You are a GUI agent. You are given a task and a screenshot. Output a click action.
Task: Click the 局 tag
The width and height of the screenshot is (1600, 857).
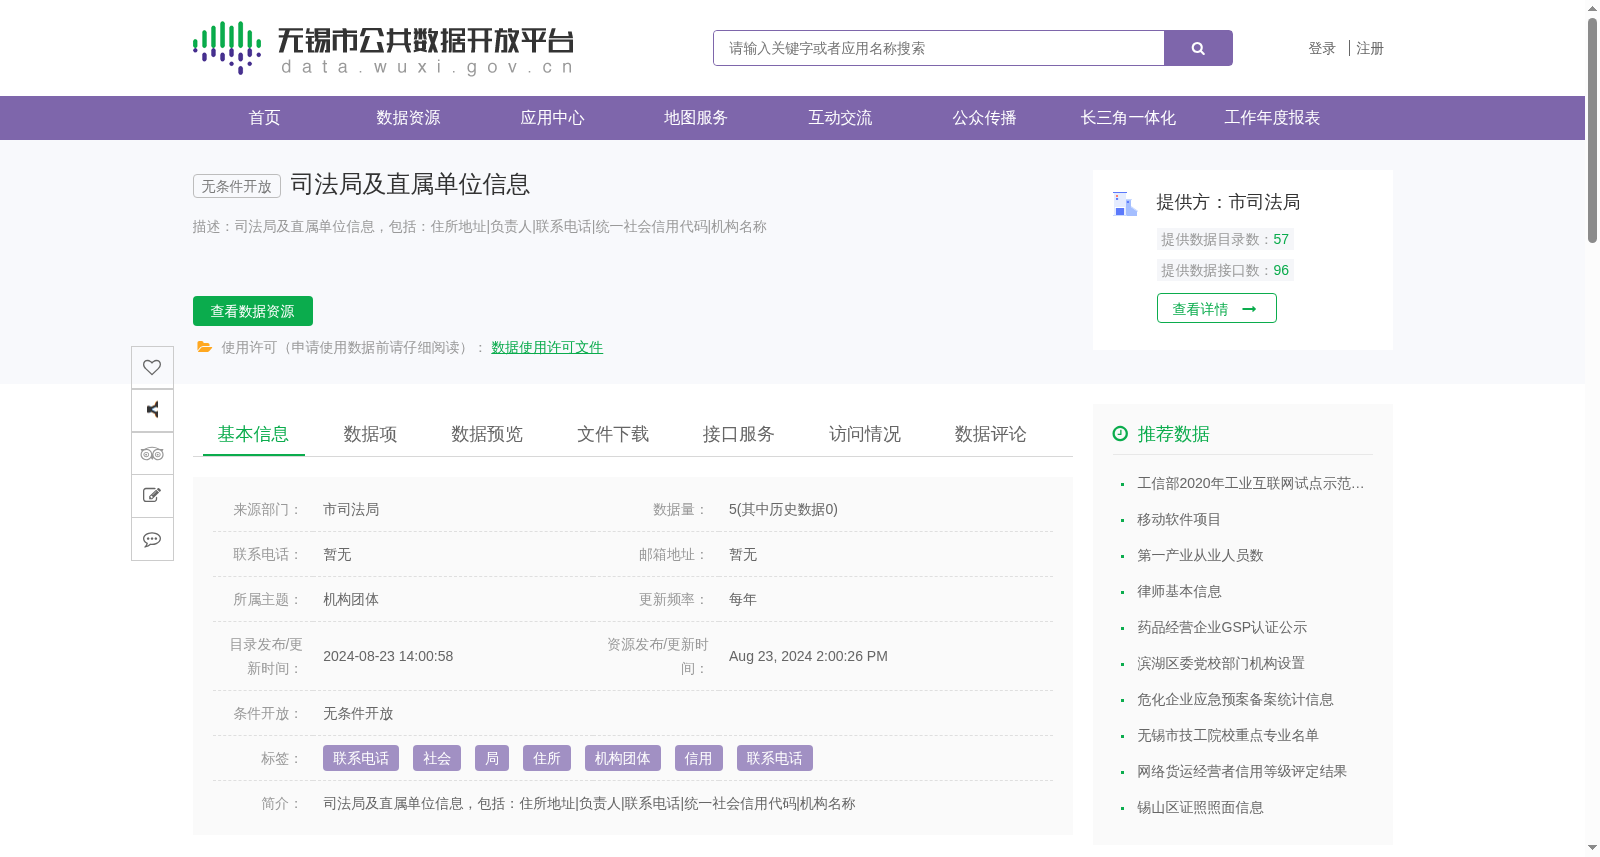click(492, 758)
